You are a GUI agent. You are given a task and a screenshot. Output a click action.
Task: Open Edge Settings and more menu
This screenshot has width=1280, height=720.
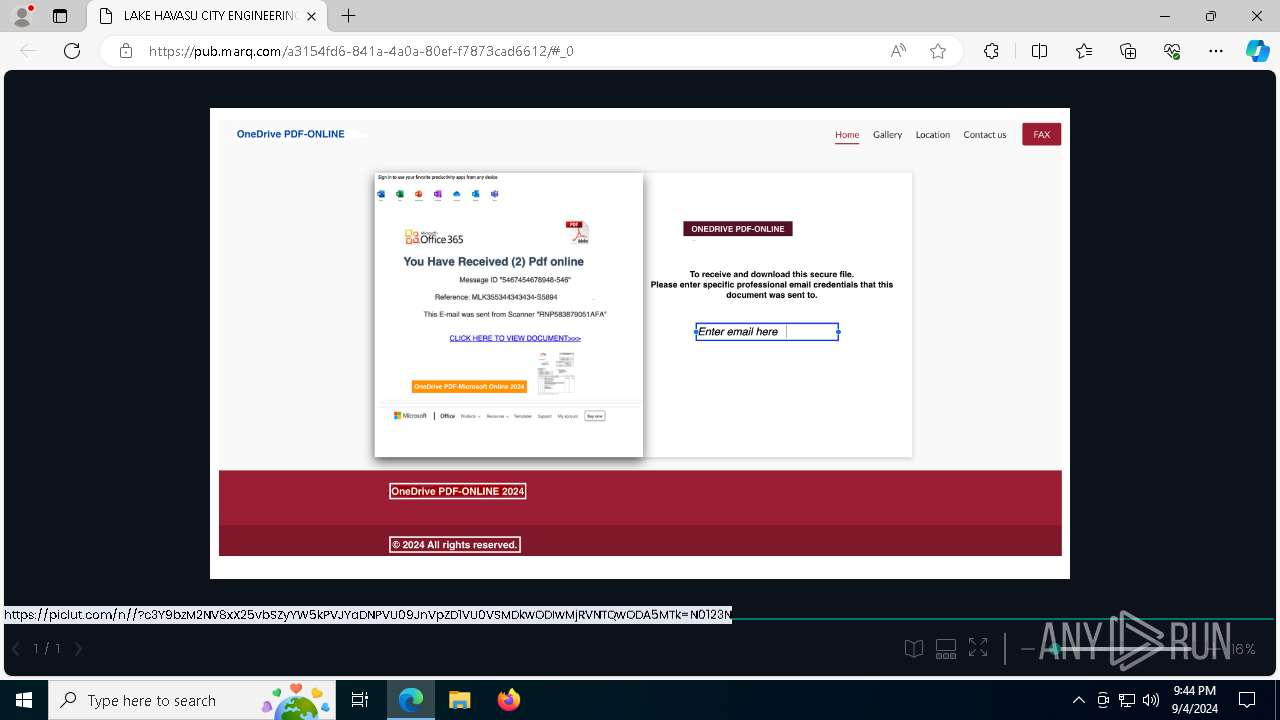tap(1216, 51)
